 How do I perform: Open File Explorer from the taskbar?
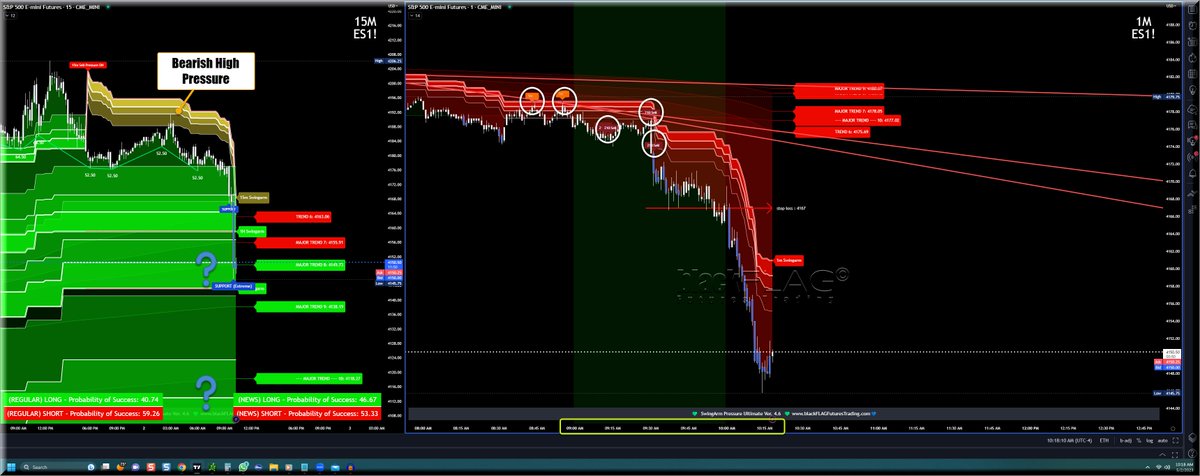273,467
